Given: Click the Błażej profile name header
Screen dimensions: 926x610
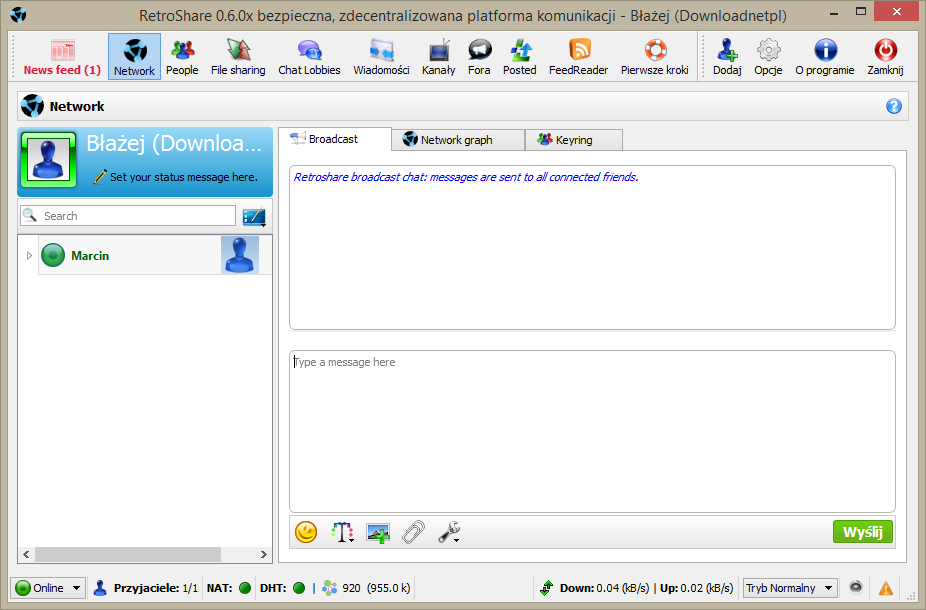Looking at the screenshot, I should point(174,143).
